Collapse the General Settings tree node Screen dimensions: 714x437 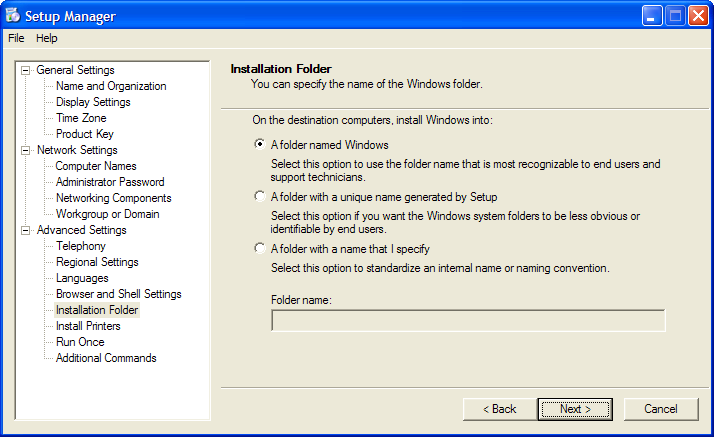point(26,70)
